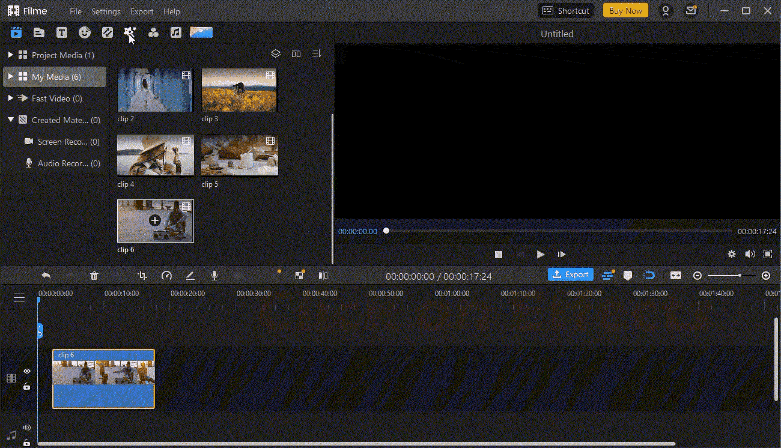Toggle video track eye visibility
The image size is (781, 448).
[x=27, y=371]
